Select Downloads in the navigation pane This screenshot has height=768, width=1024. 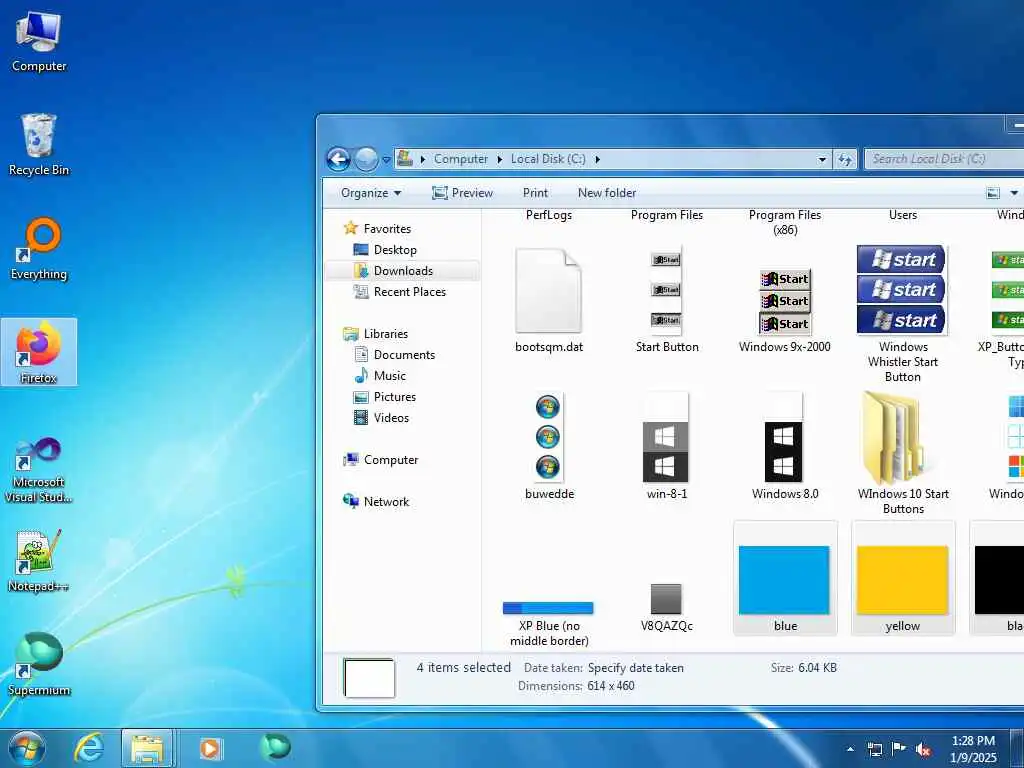(x=403, y=270)
